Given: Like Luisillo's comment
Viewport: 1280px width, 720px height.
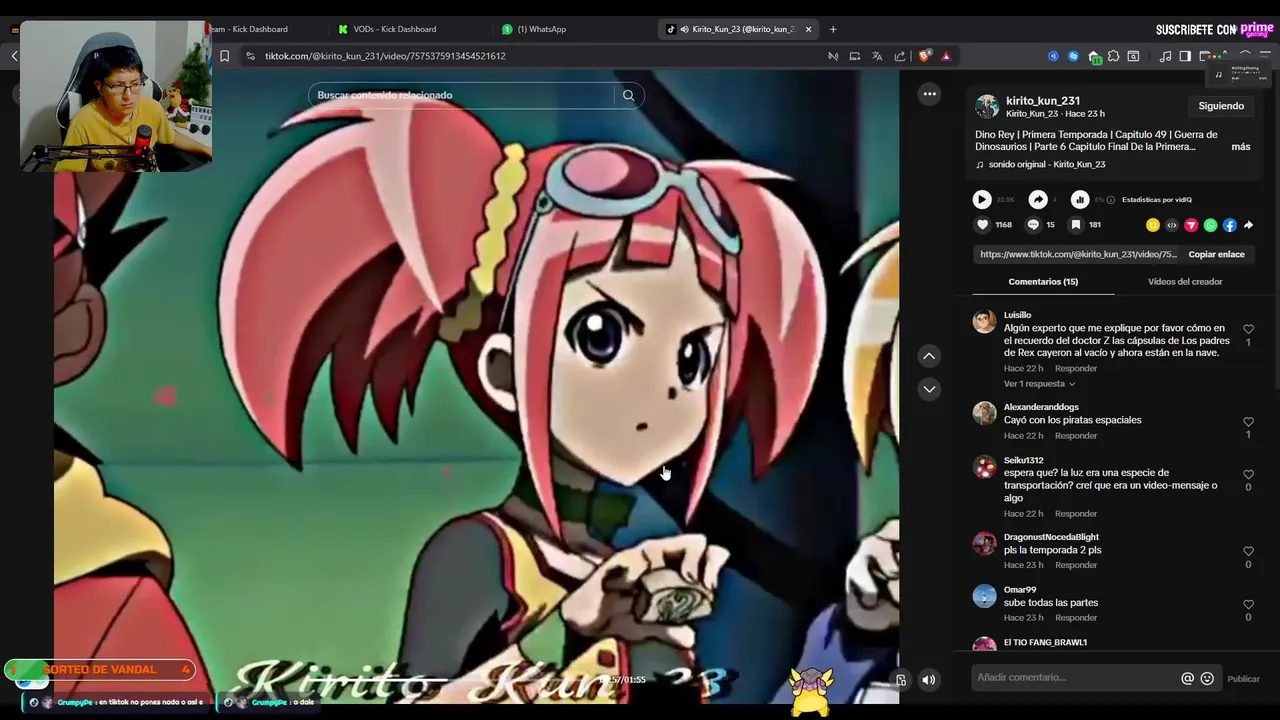Looking at the screenshot, I should 1248,329.
